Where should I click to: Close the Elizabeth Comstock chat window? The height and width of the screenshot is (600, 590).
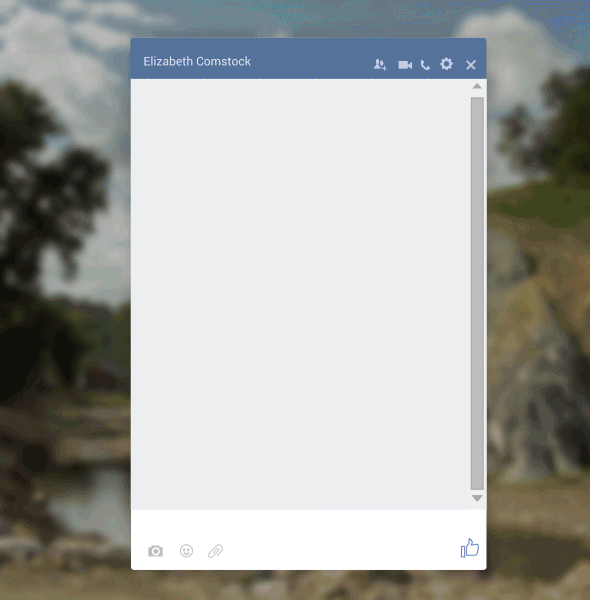(x=471, y=65)
